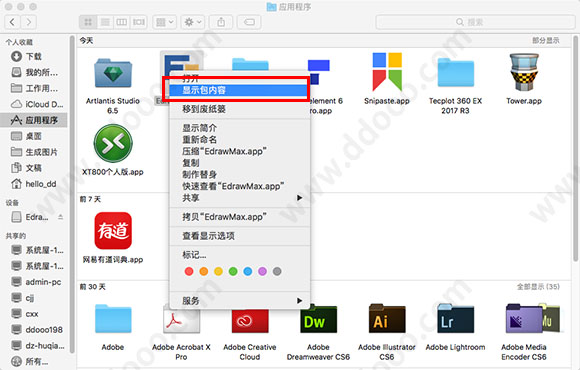Eject the Edra… device
Screen dimensions: 580x370
(61, 217)
